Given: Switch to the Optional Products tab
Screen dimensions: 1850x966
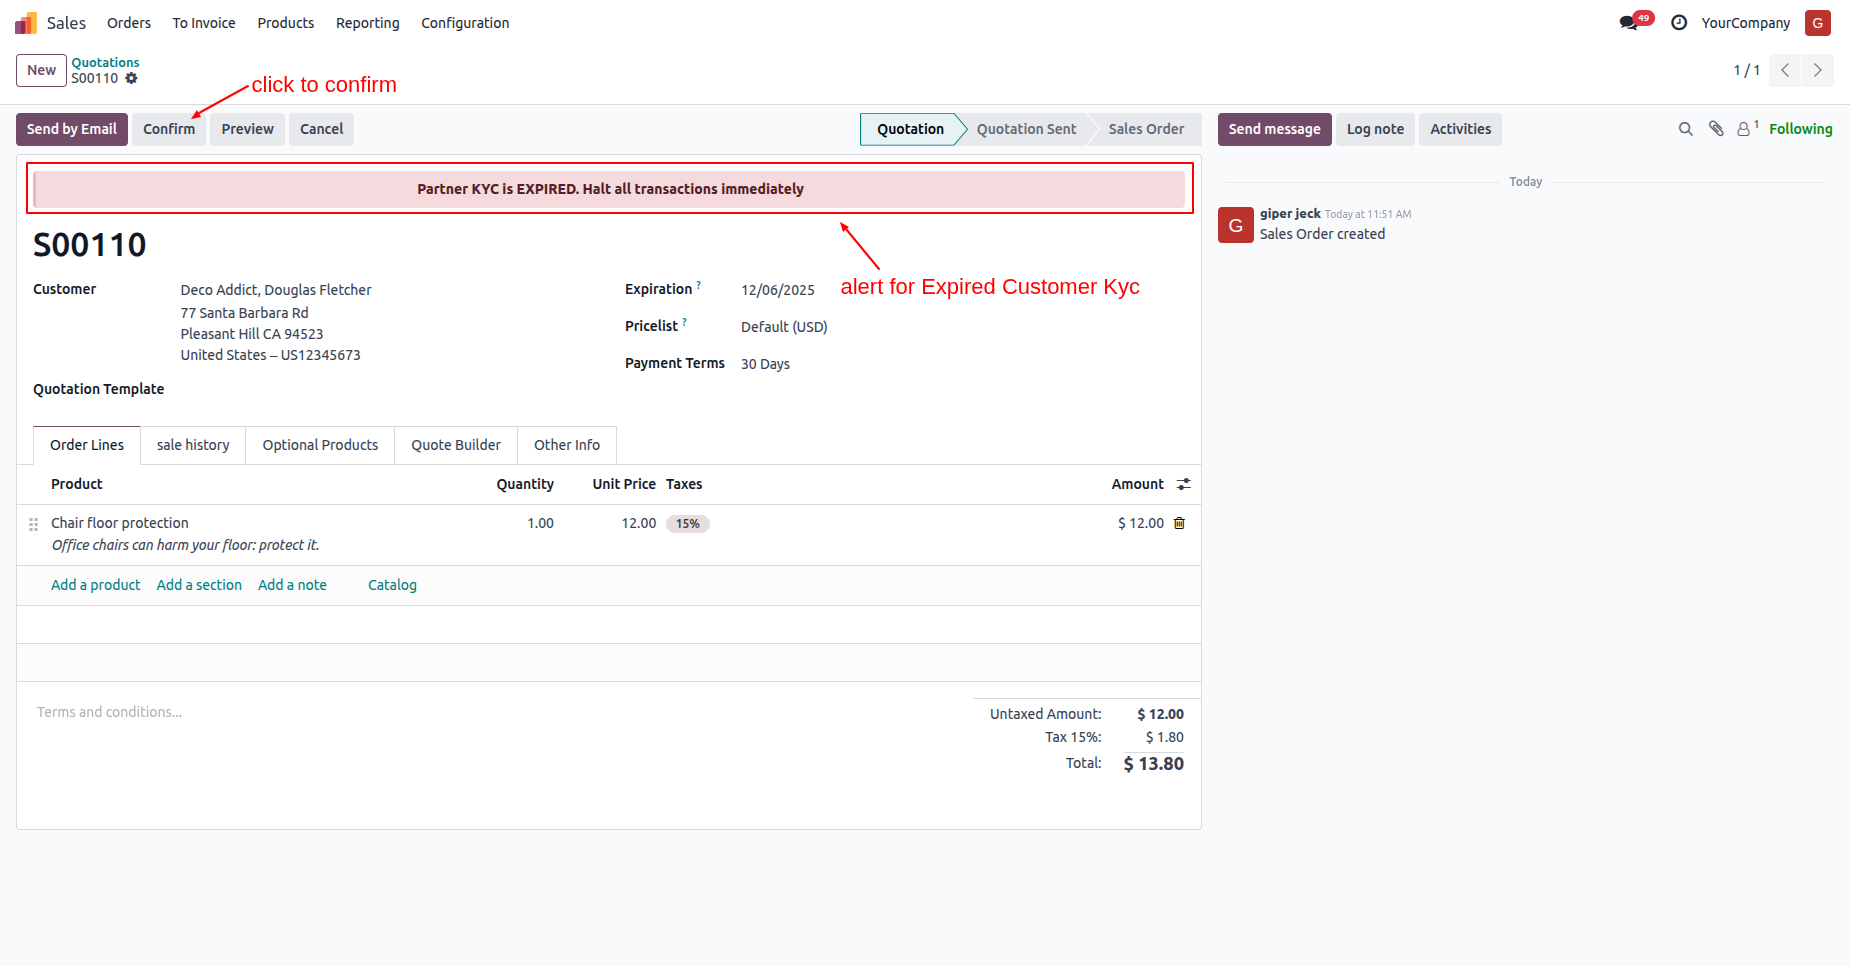Looking at the screenshot, I should click(x=320, y=445).
